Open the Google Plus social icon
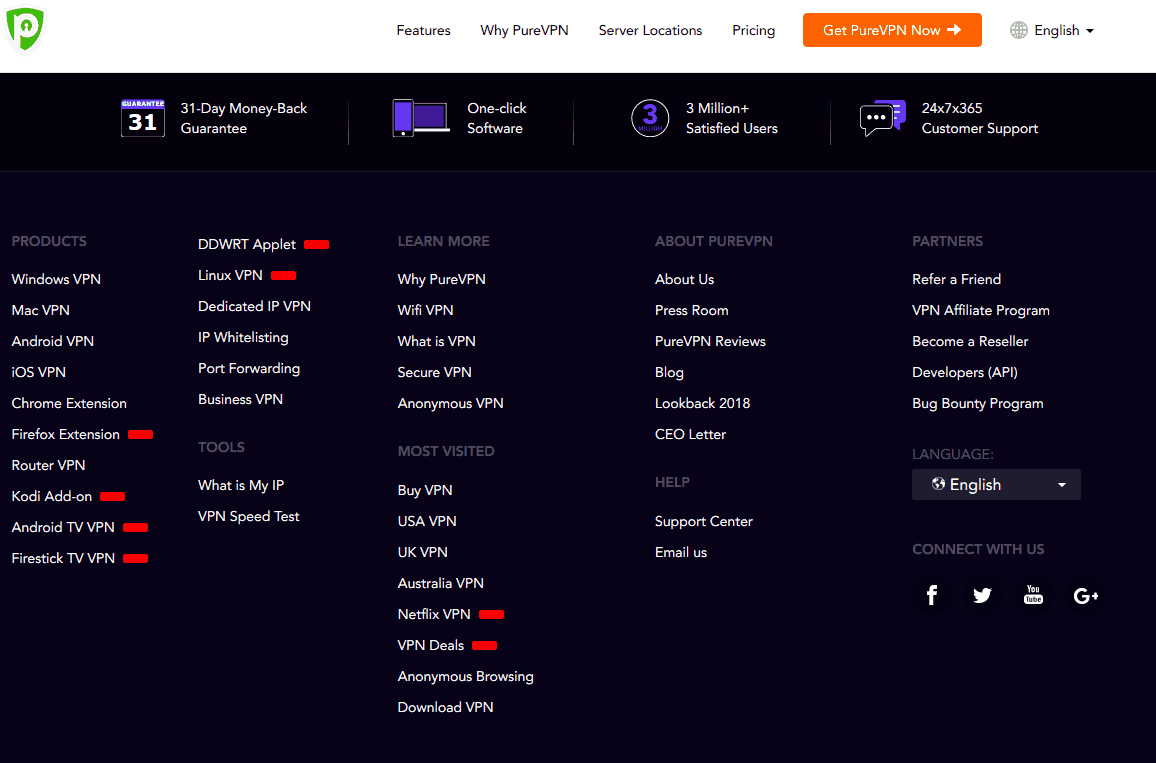Viewport: 1156px width, 763px height. click(1085, 596)
